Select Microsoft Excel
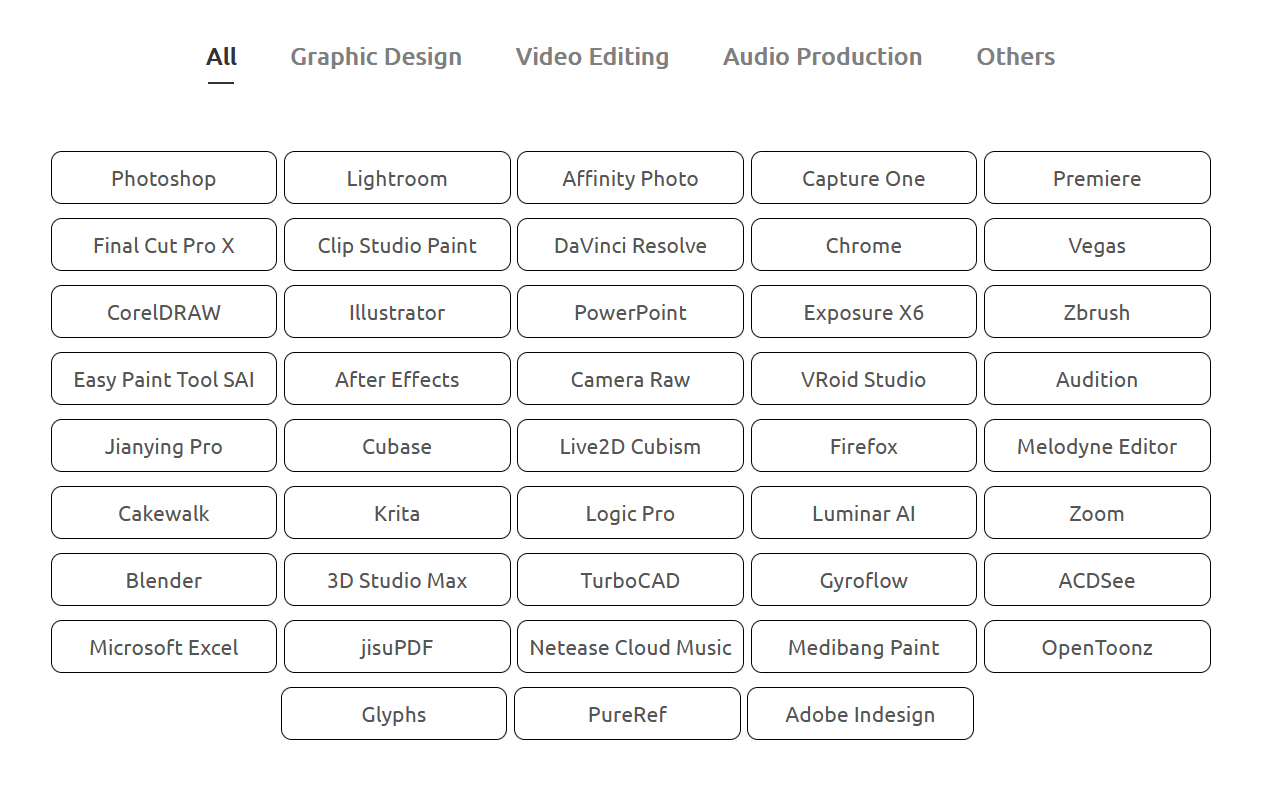The width and height of the screenshot is (1263, 806). (164, 647)
